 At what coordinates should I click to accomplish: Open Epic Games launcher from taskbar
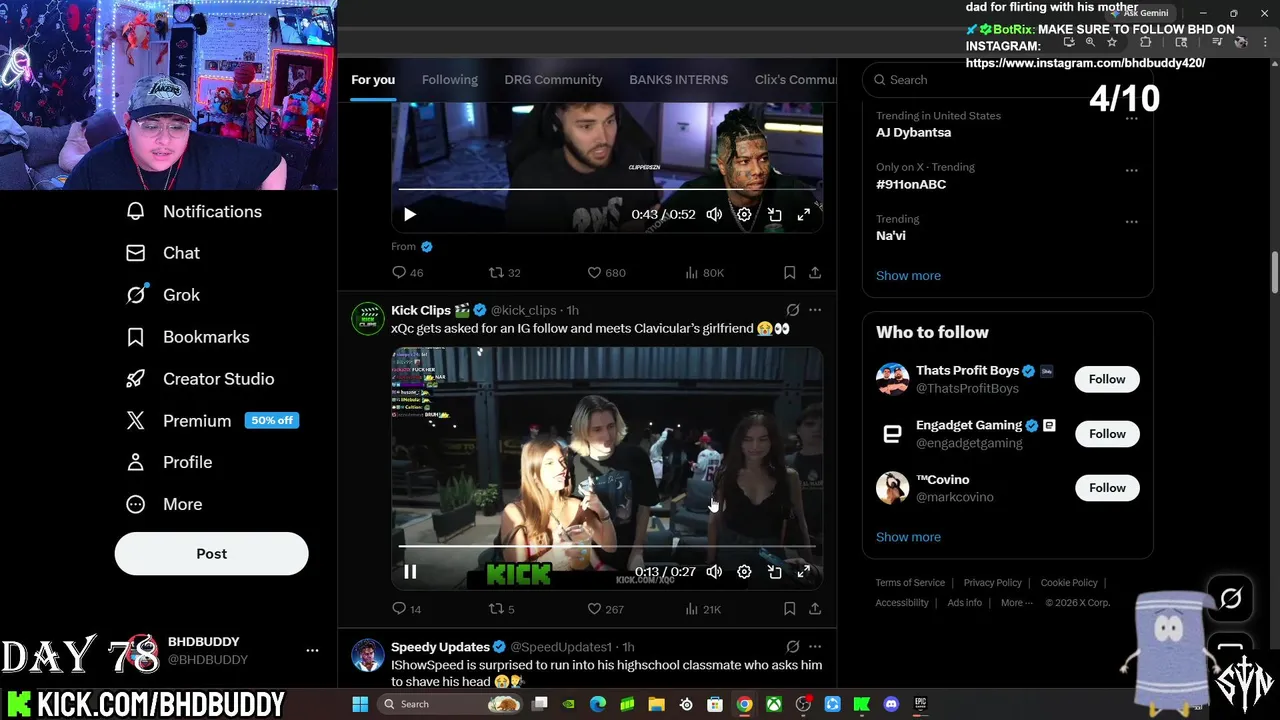920,704
